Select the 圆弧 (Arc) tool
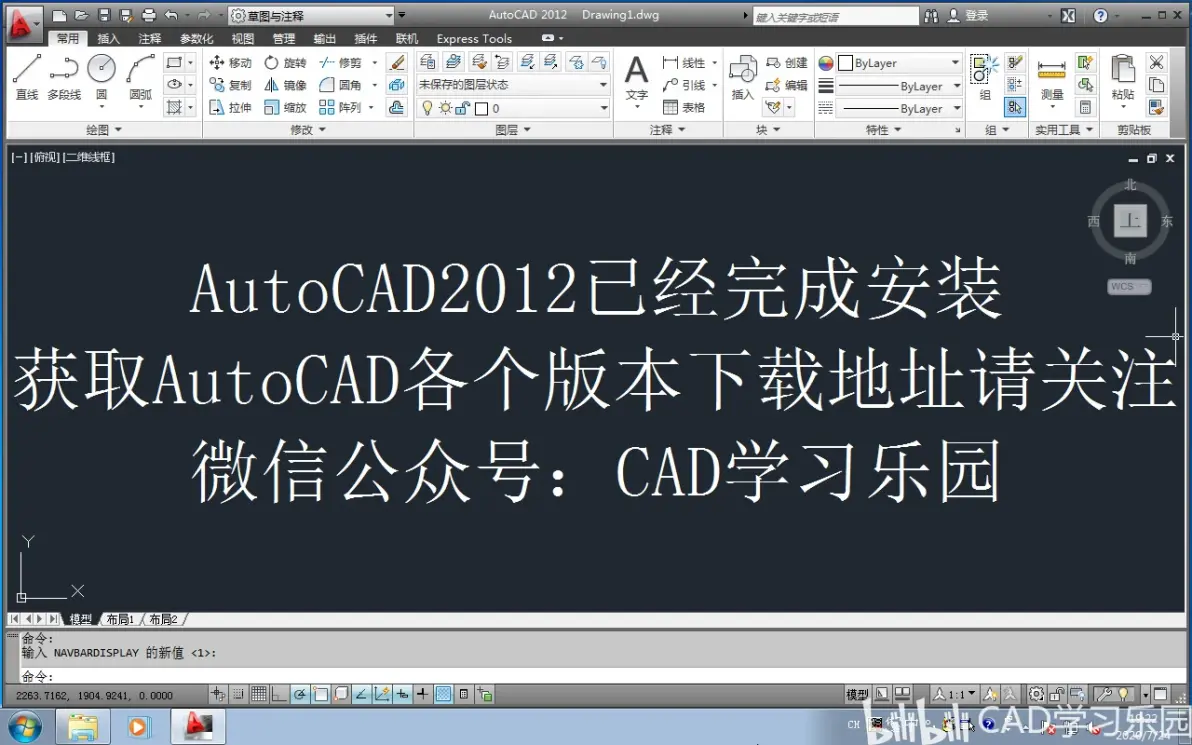Viewport: 1192px width, 745px height. pos(141,77)
